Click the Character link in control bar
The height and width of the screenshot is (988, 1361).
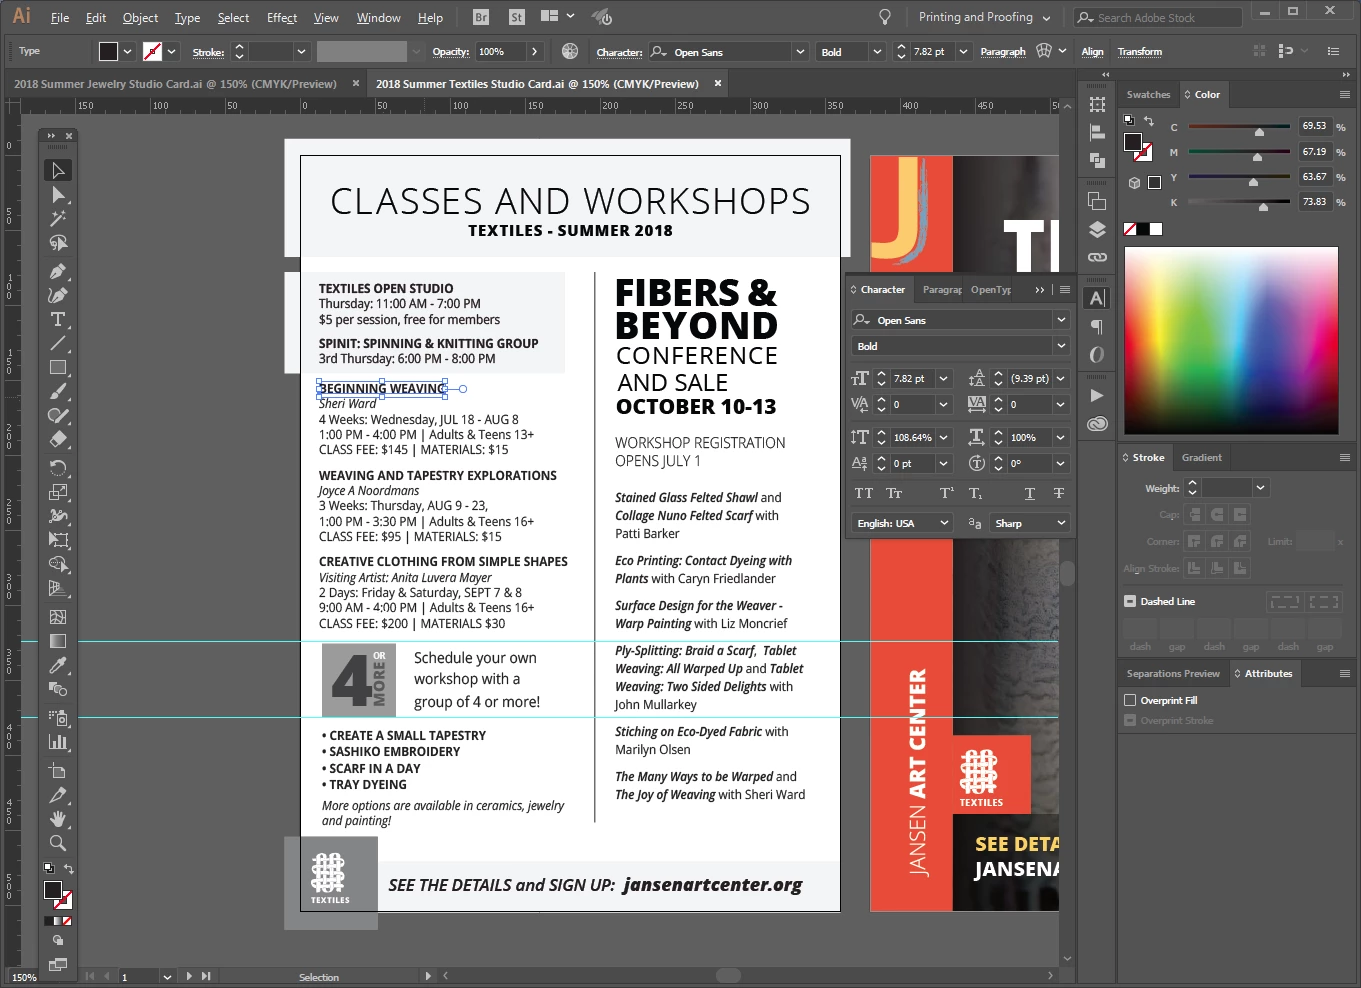tap(619, 52)
